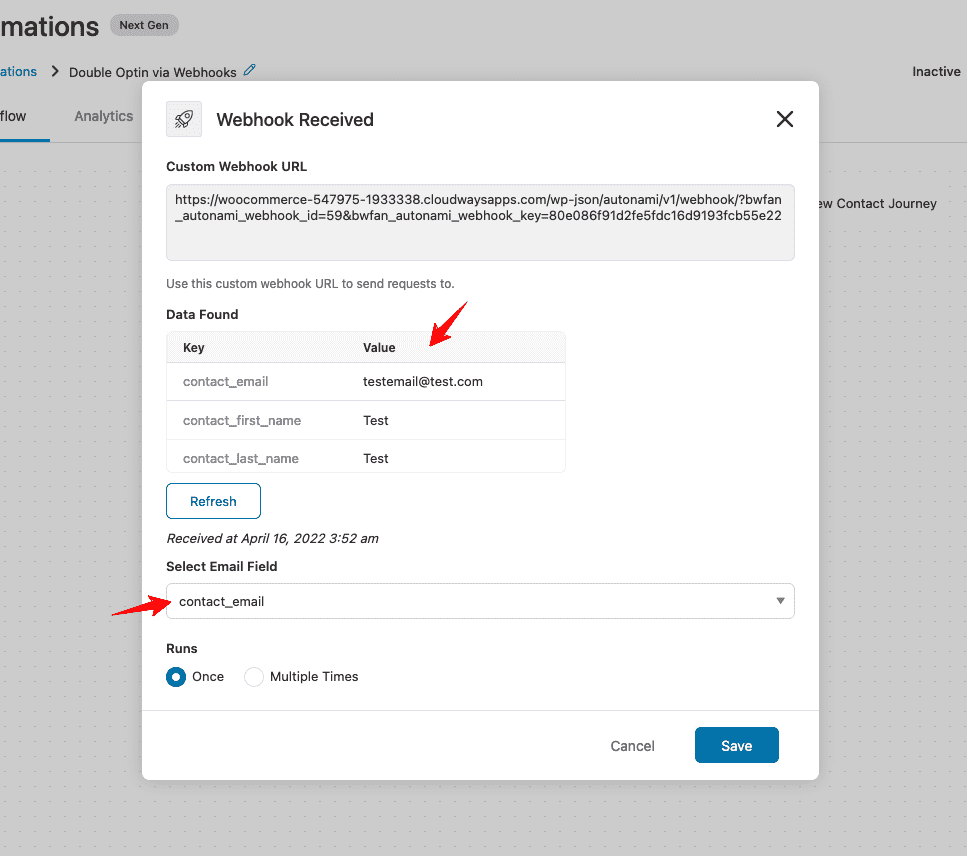Click the Automations breadcrumb link
The image size is (967, 856).
pos(19,72)
